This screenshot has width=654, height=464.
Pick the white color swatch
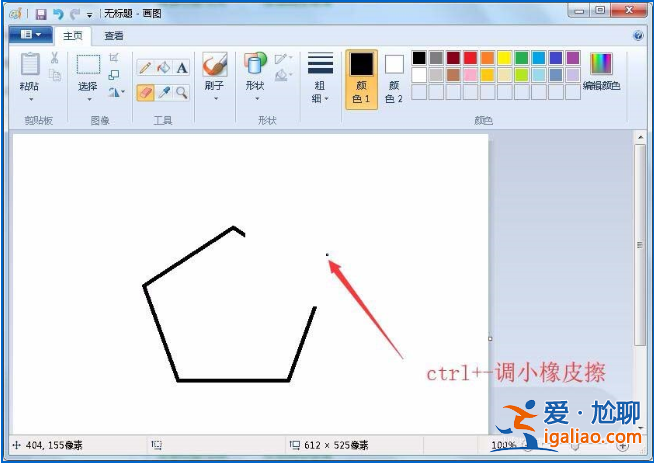[x=419, y=75]
